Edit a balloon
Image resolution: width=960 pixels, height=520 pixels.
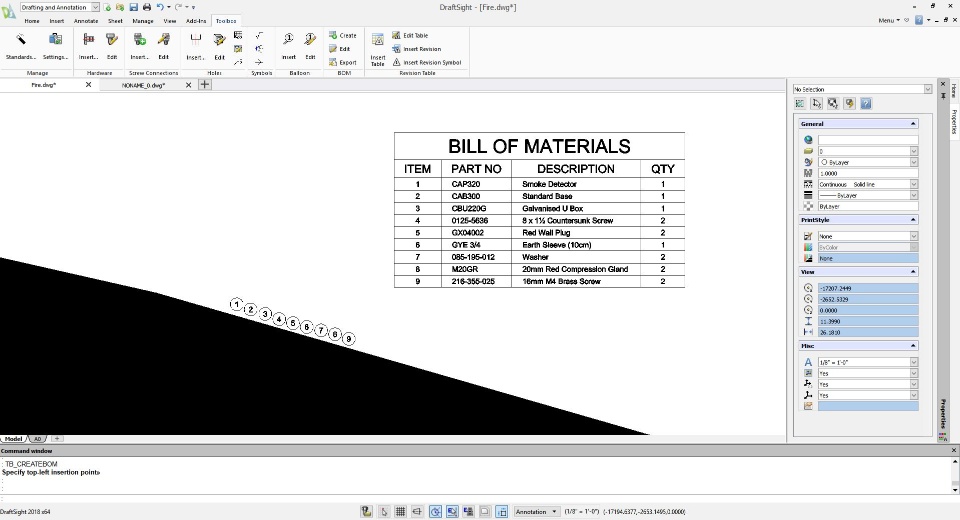[x=310, y=46]
